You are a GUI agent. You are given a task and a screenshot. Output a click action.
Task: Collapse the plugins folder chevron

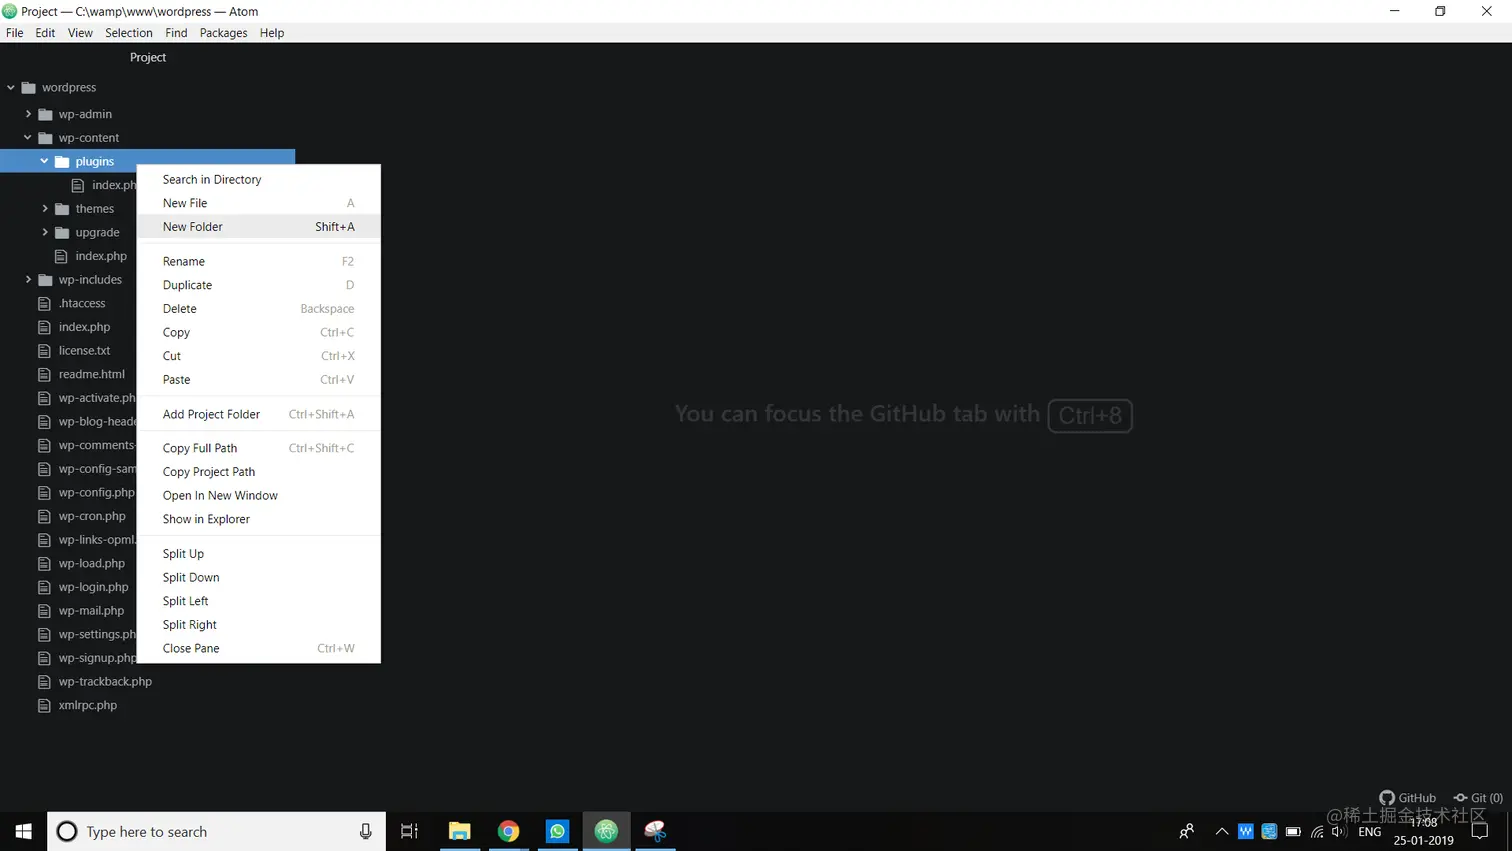coord(44,161)
